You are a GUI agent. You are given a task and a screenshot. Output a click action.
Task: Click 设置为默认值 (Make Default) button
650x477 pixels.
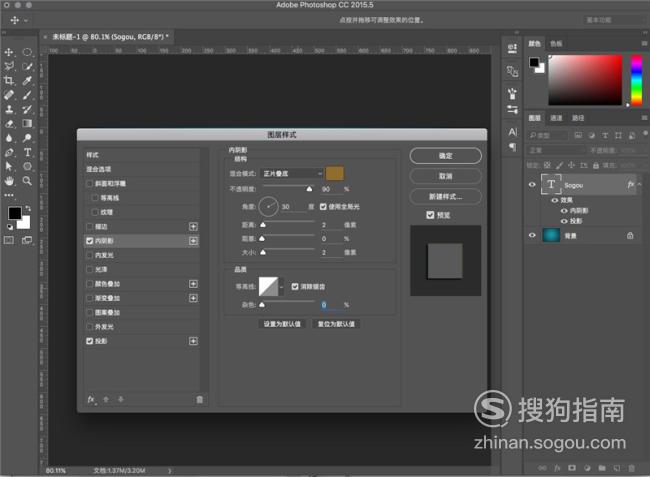[282, 324]
